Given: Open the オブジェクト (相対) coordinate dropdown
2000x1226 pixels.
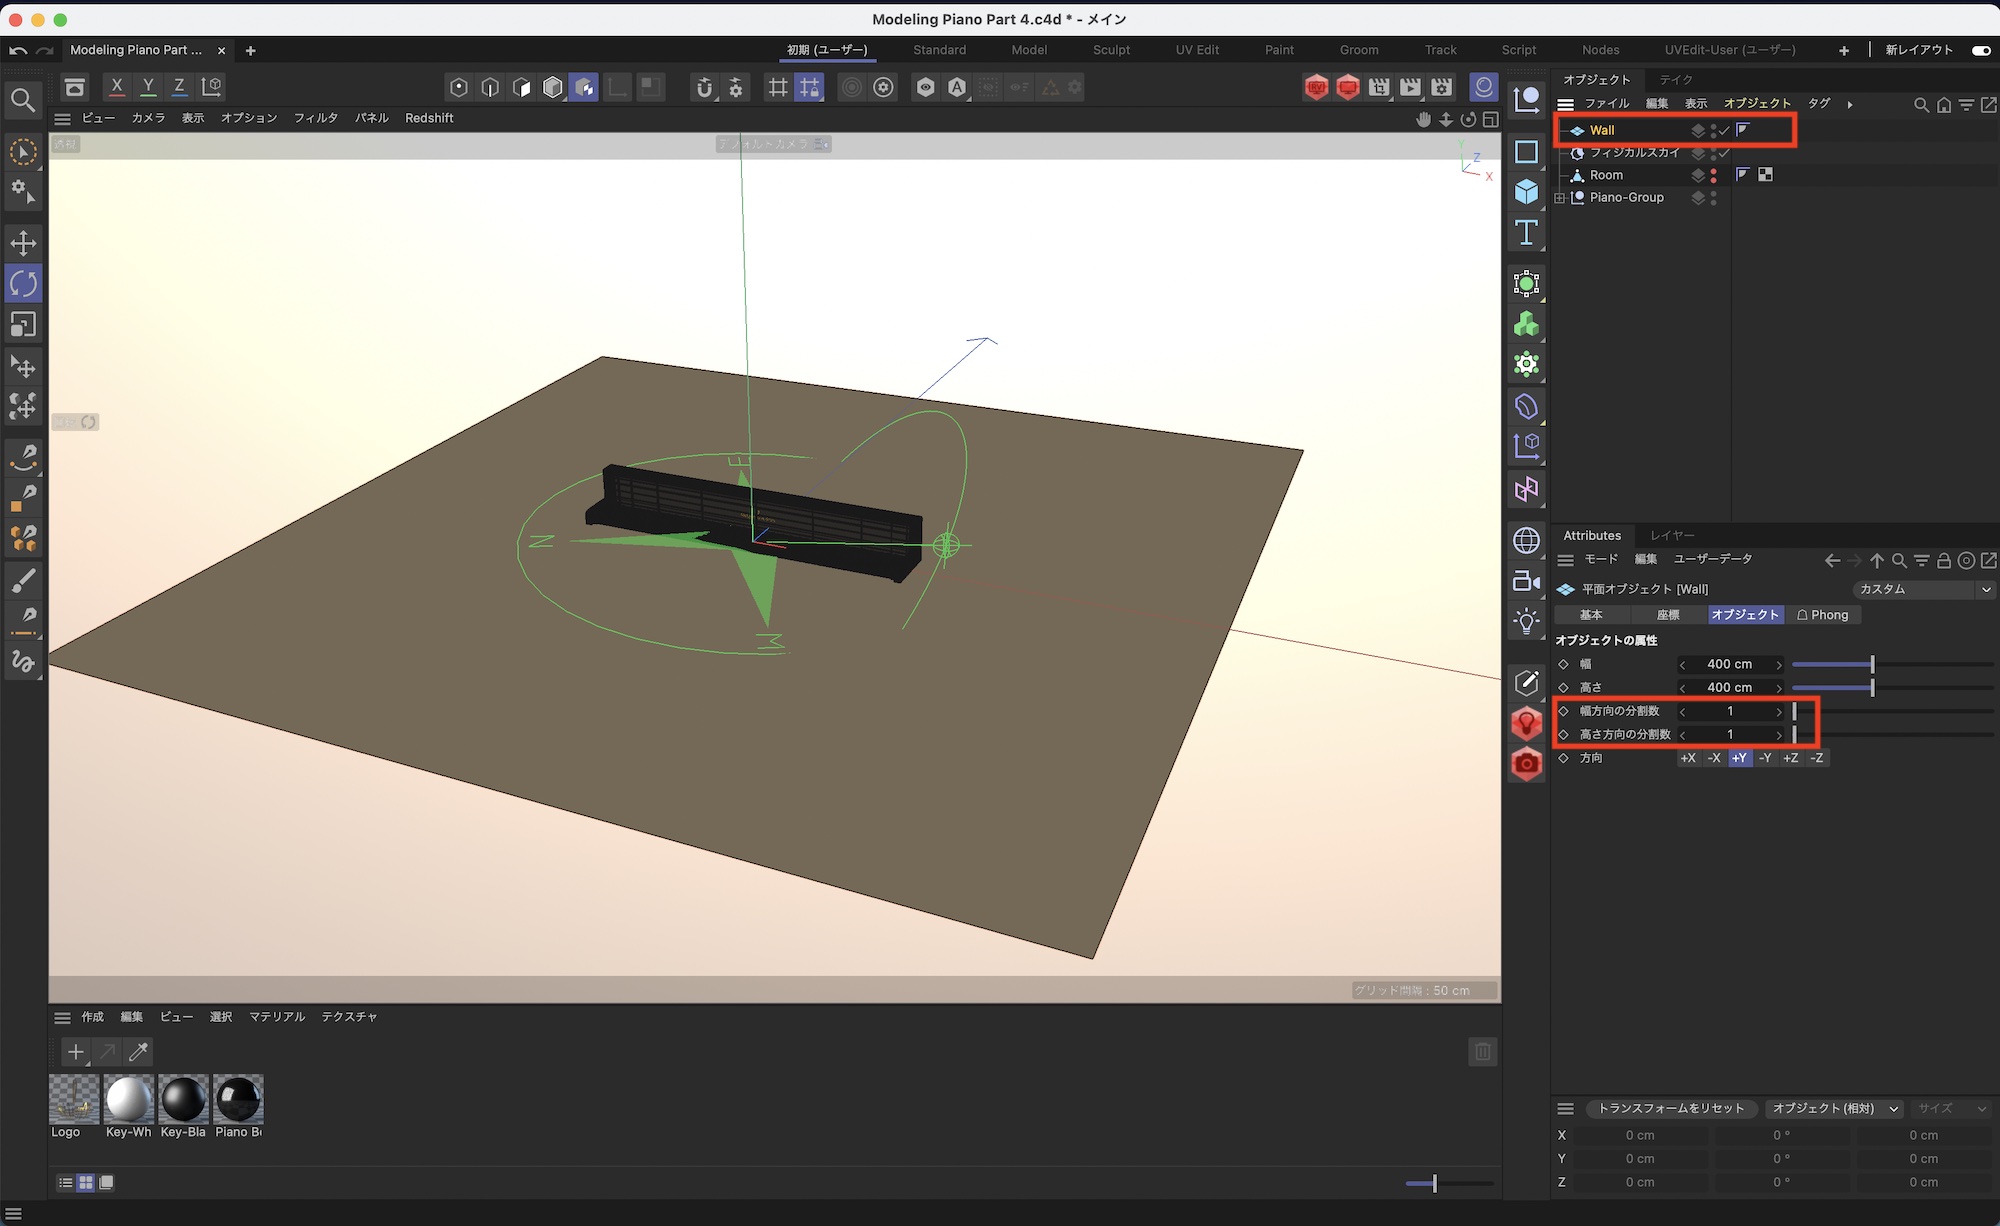Looking at the screenshot, I should [x=1834, y=1108].
